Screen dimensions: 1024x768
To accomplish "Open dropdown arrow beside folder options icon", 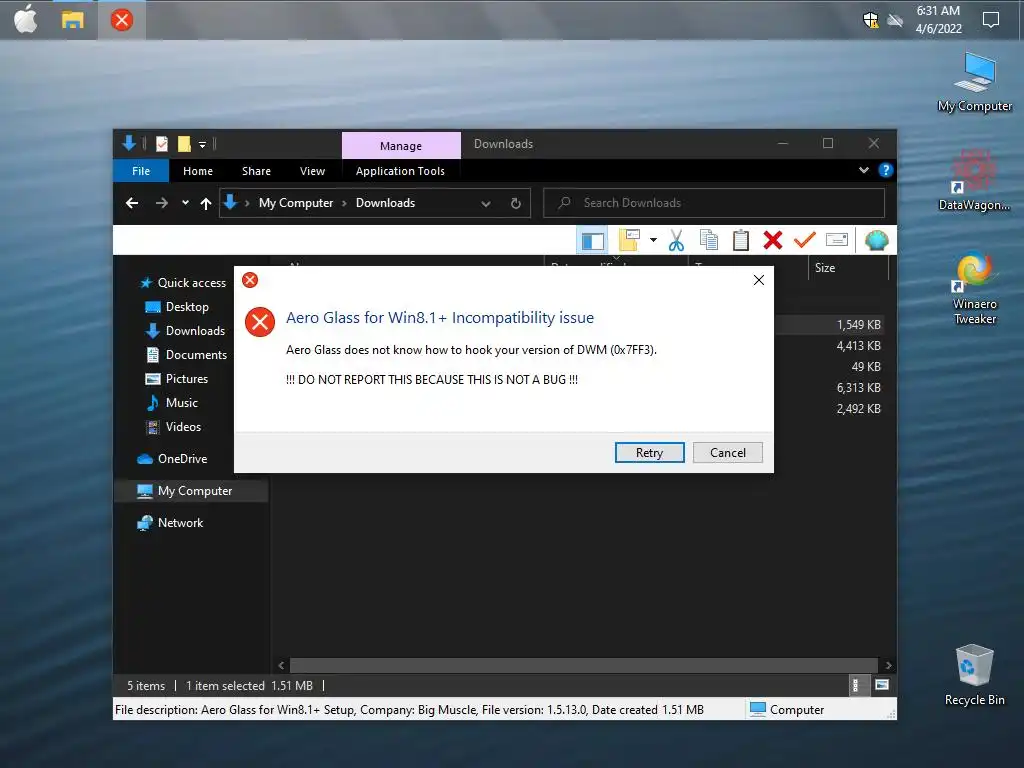I will click(653, 240).
